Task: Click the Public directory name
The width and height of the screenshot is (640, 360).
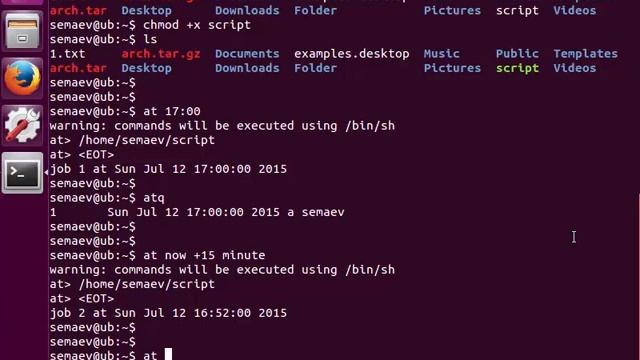Action: [x=517, y=54]
